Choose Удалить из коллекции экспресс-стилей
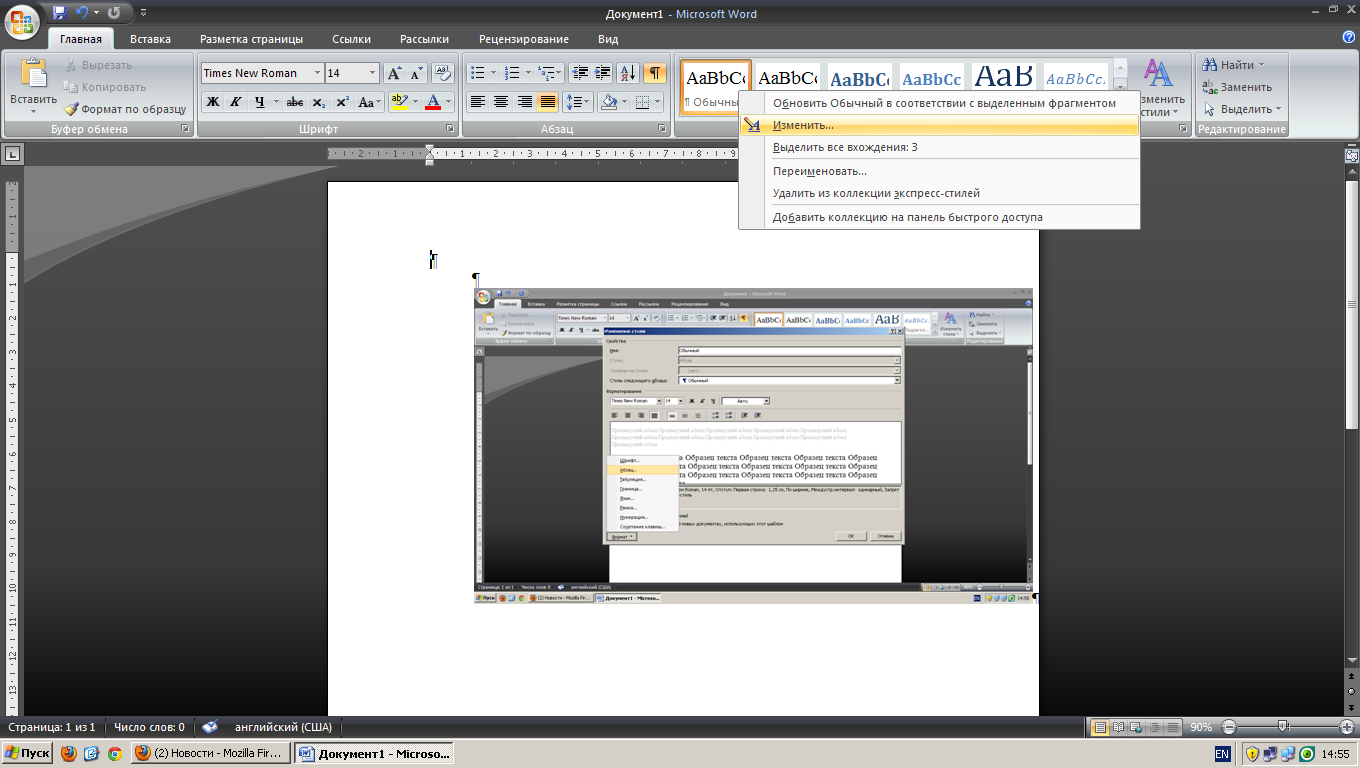The height and width of the screenshot is (768, 1360). tap(940, 193)
